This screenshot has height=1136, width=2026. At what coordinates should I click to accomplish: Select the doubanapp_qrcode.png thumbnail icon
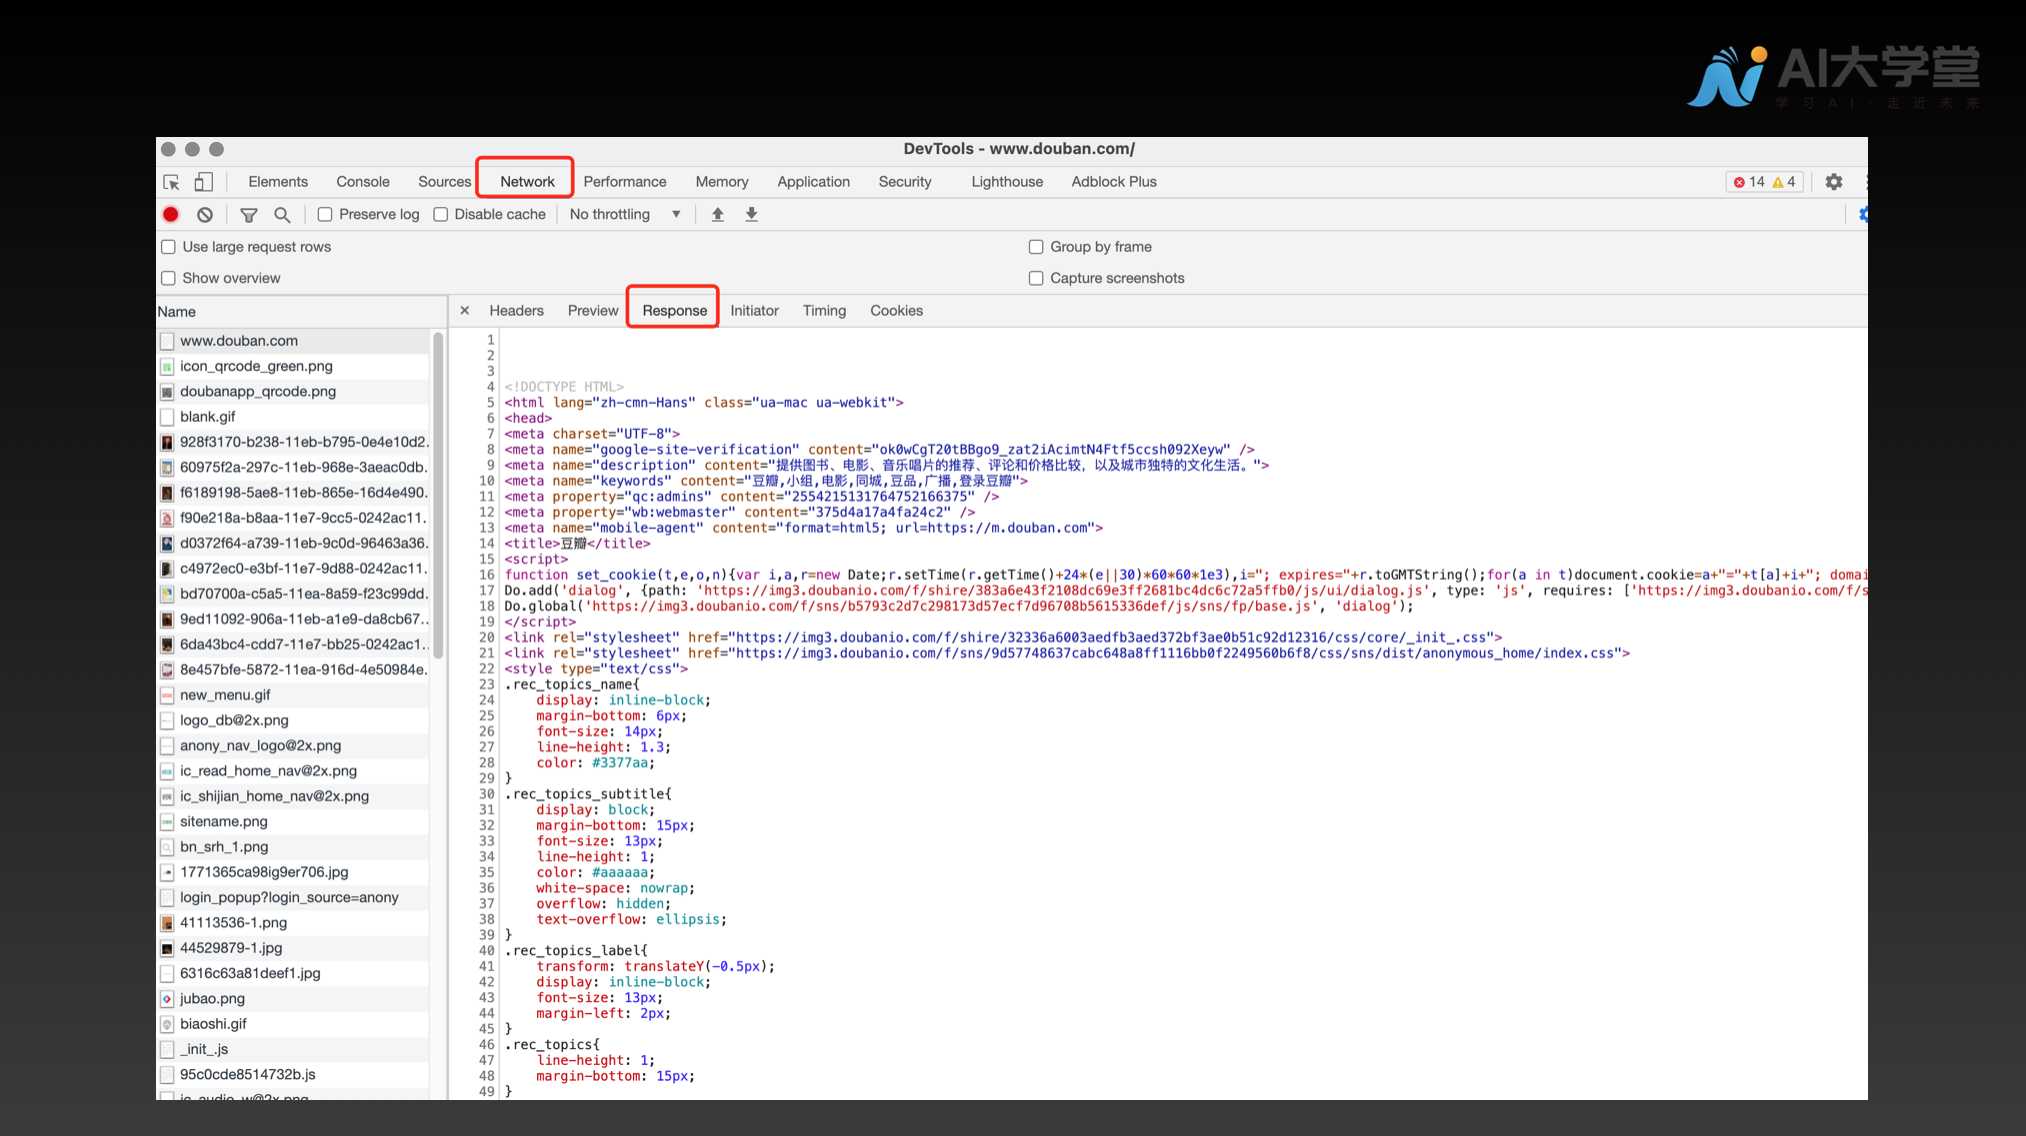click(x=168, y=392)
